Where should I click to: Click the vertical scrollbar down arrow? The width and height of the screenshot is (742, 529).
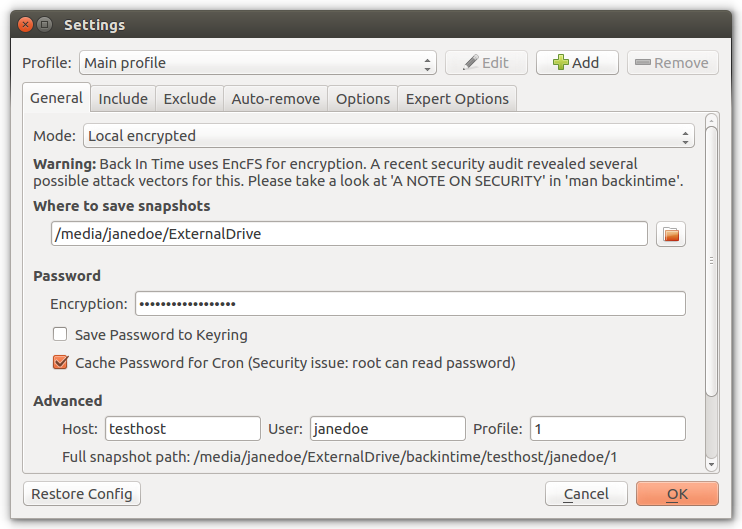[711, 464]
